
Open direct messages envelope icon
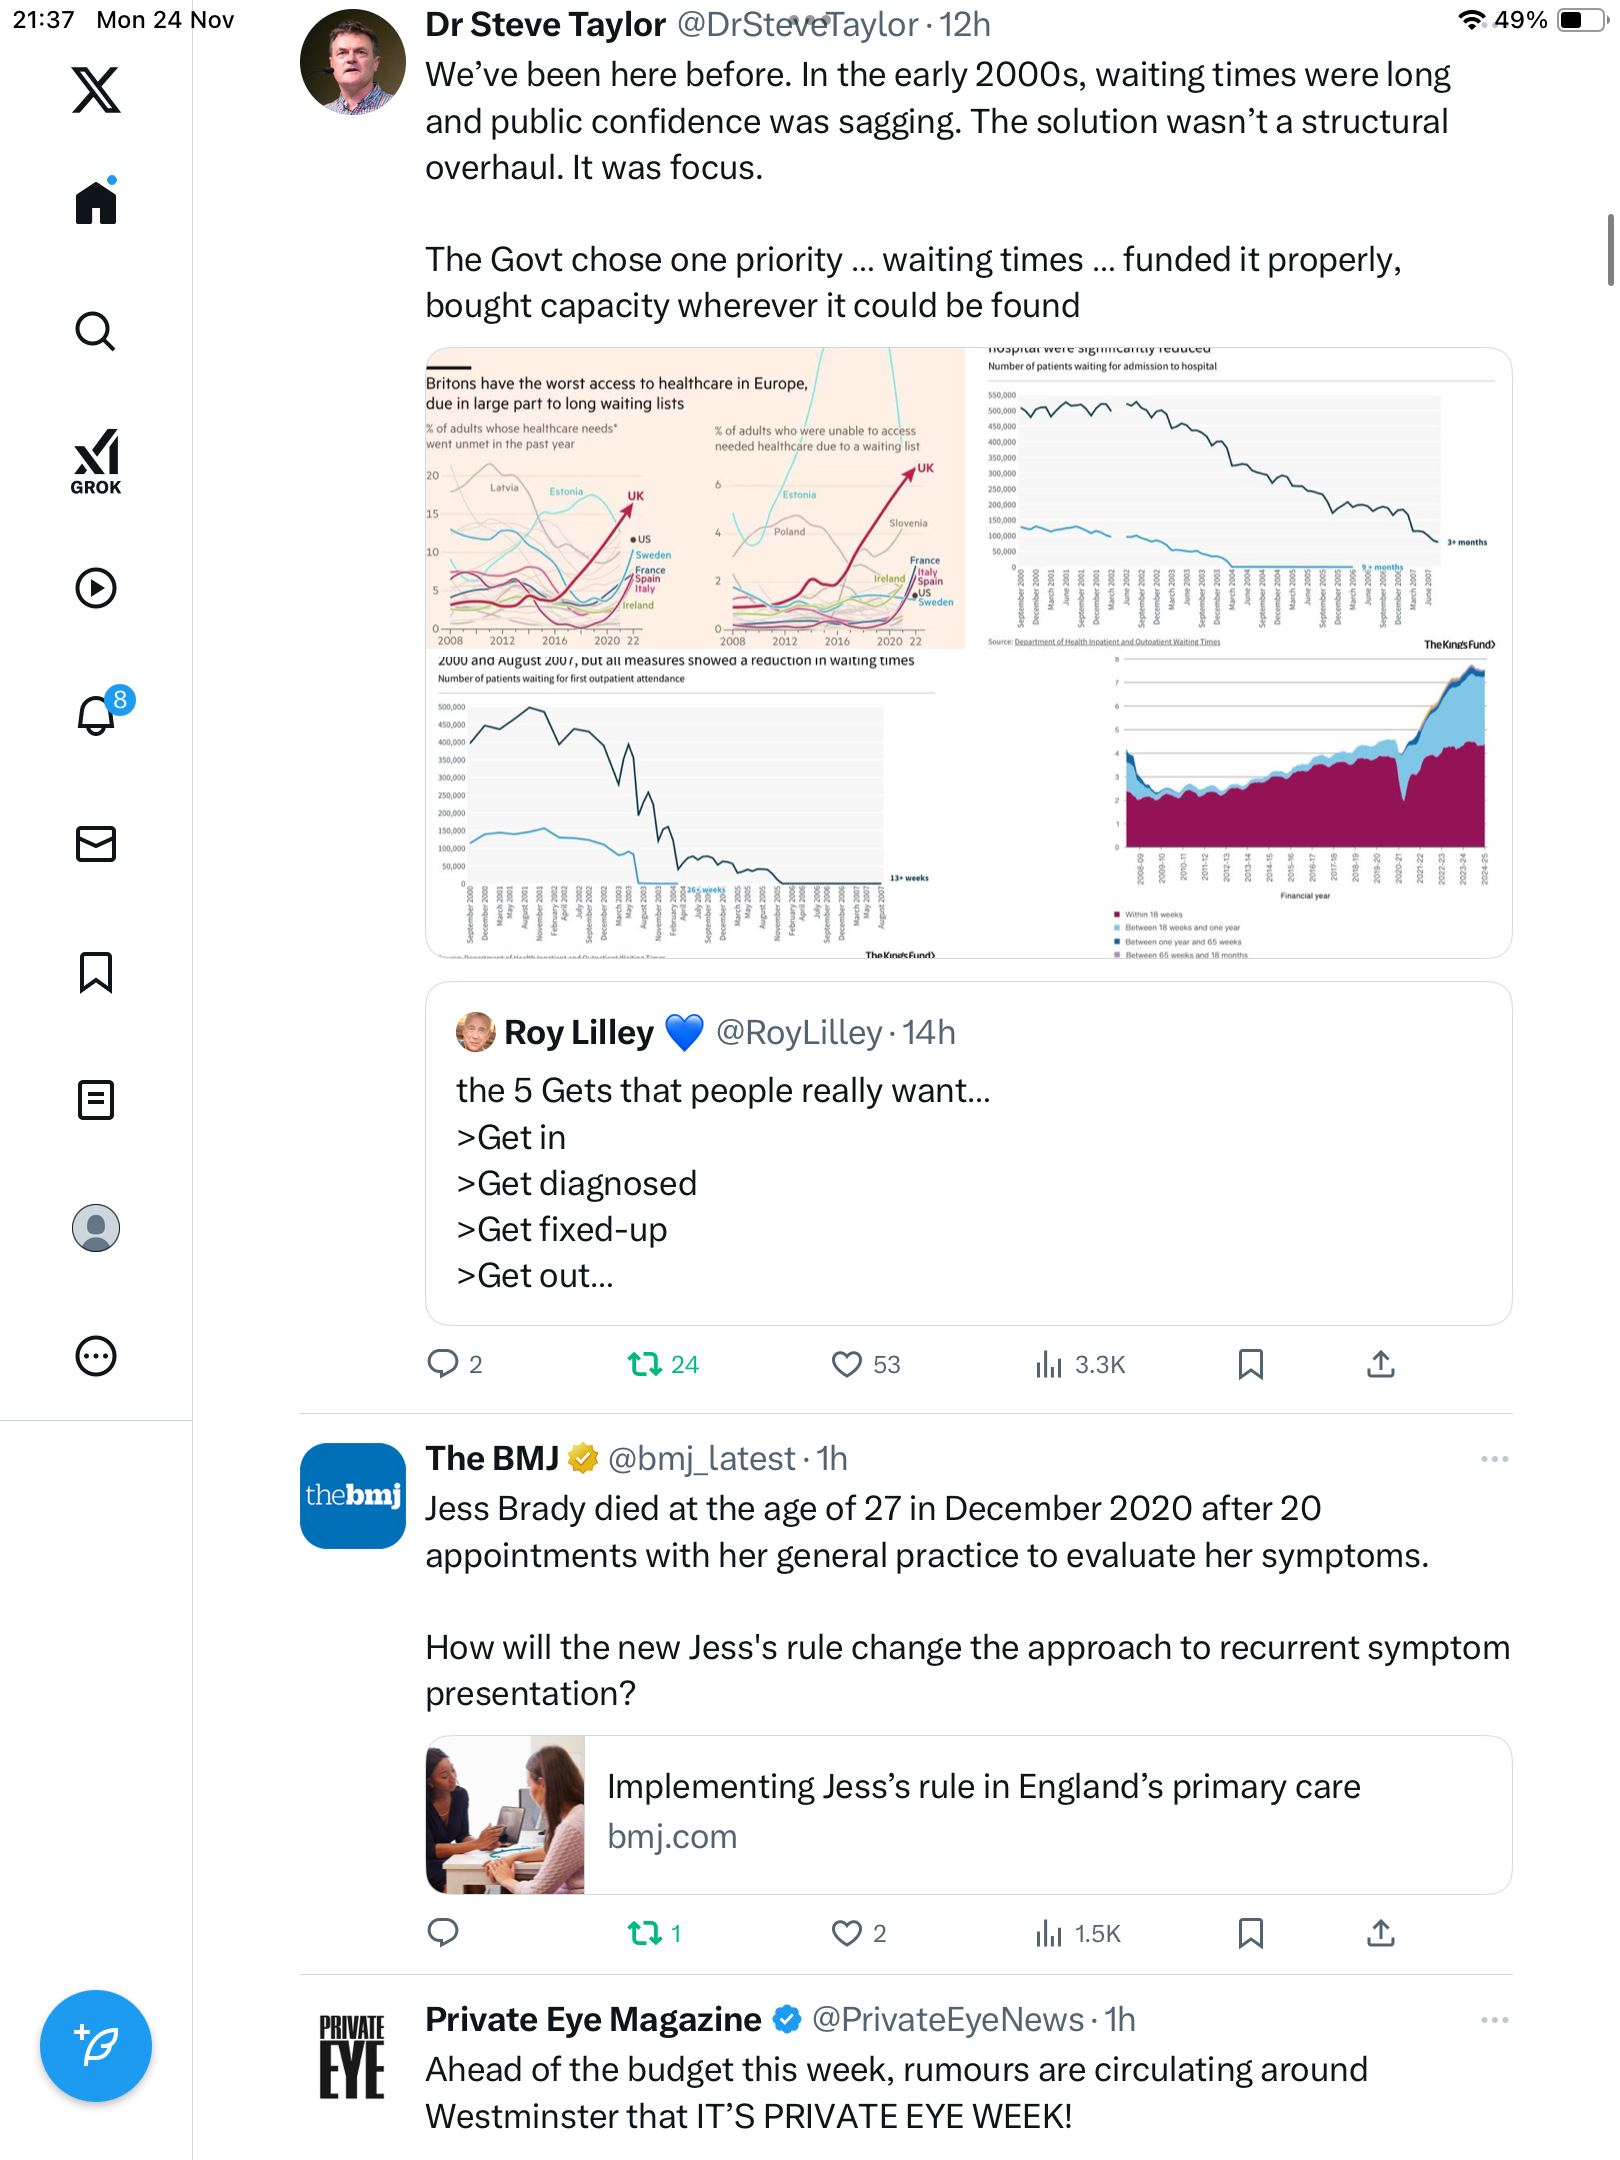(x=96, y=844)
